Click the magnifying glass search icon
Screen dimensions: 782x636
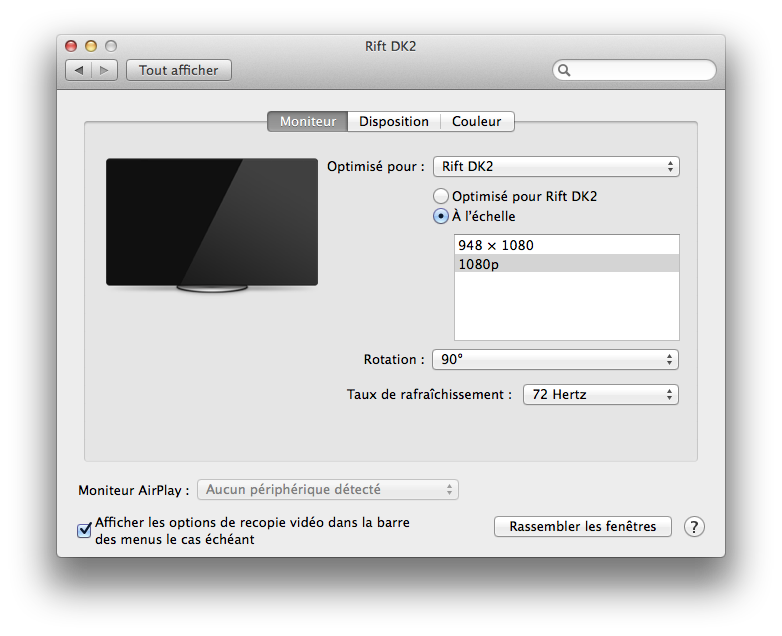coord(564,70)
